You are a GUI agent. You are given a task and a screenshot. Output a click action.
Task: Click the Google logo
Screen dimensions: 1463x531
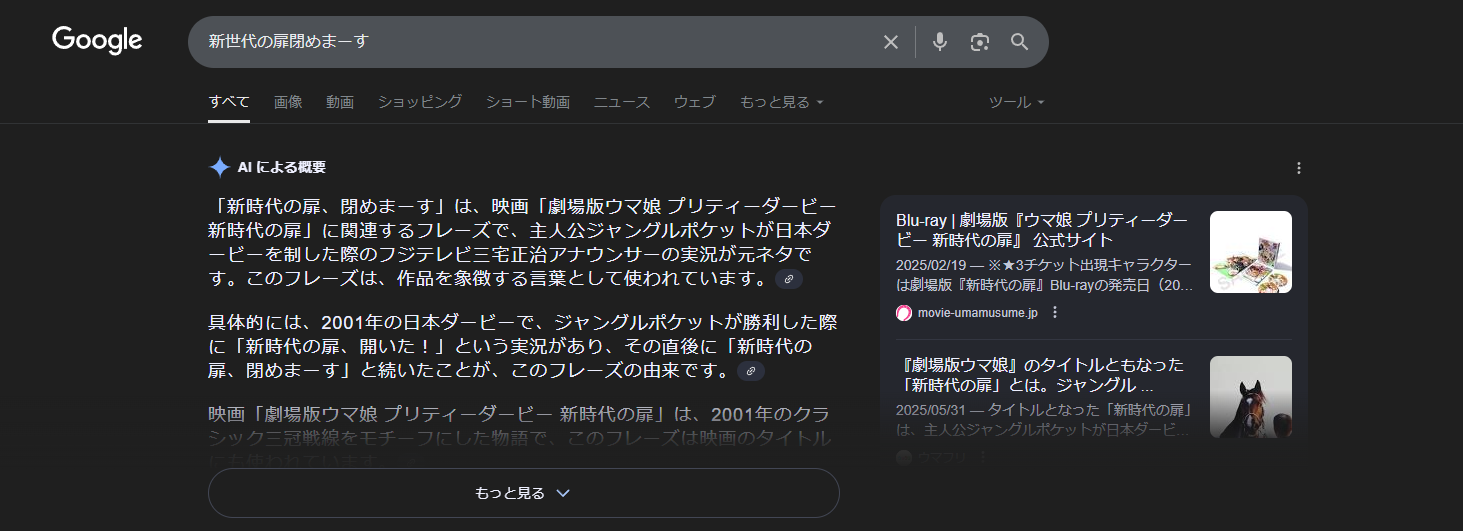(97, 40)
